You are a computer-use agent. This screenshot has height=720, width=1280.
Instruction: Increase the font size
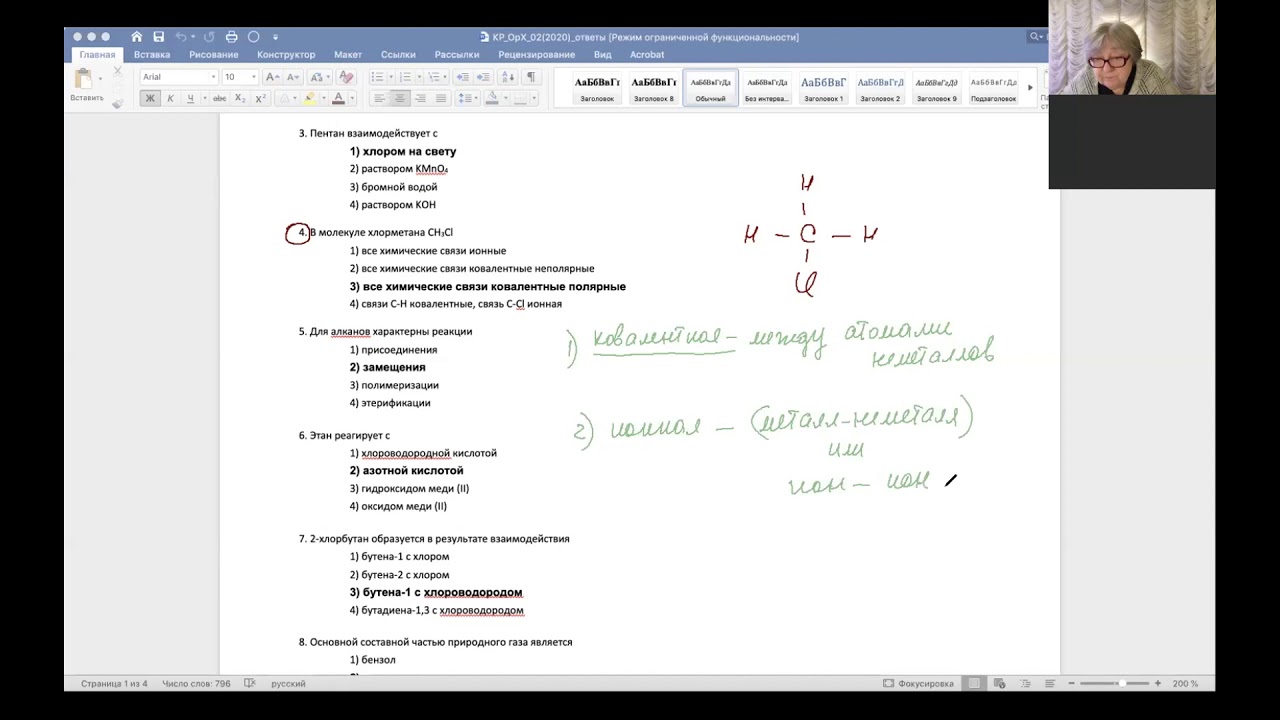tap(272, 77)
